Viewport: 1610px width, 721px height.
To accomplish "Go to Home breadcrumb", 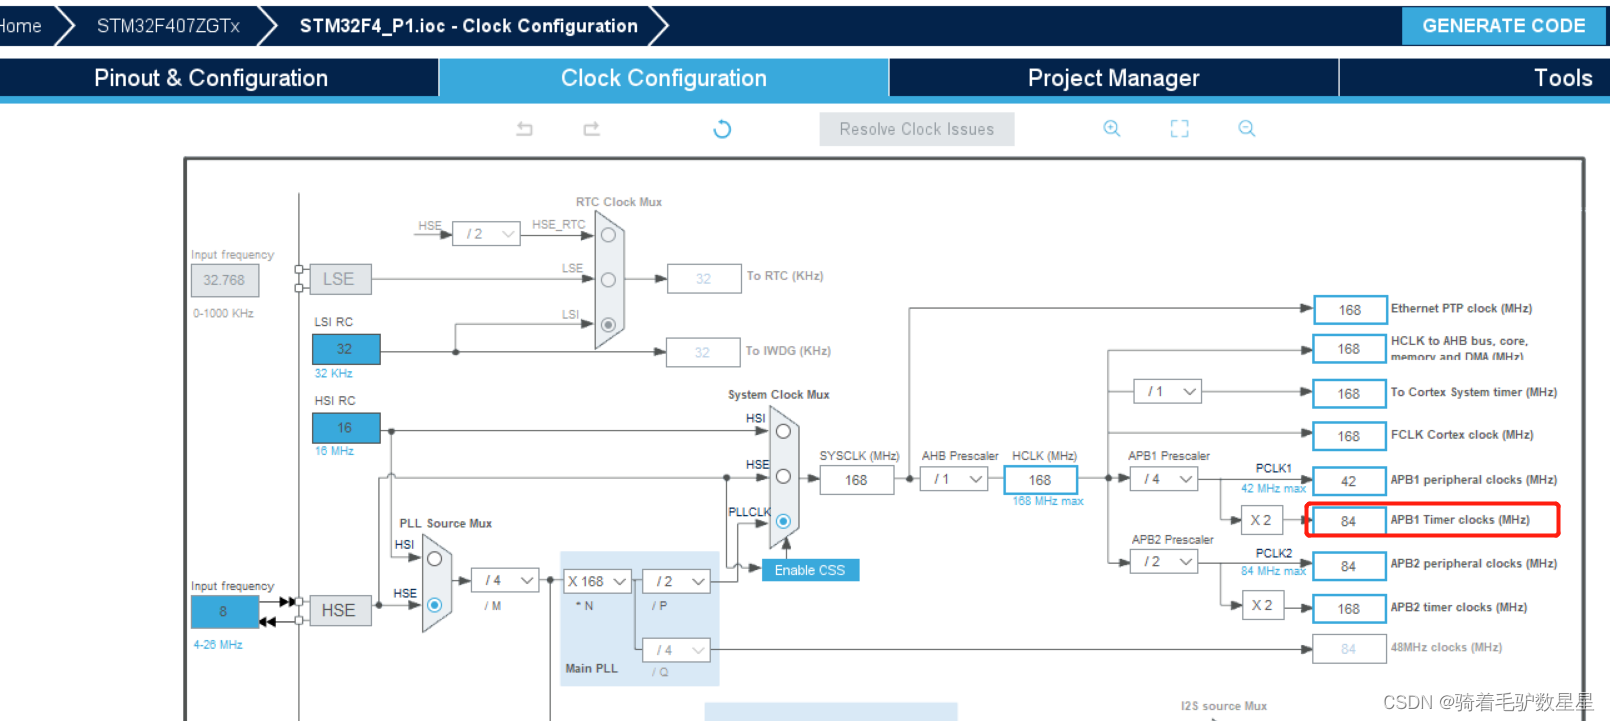I will click(x=20, y=26).
